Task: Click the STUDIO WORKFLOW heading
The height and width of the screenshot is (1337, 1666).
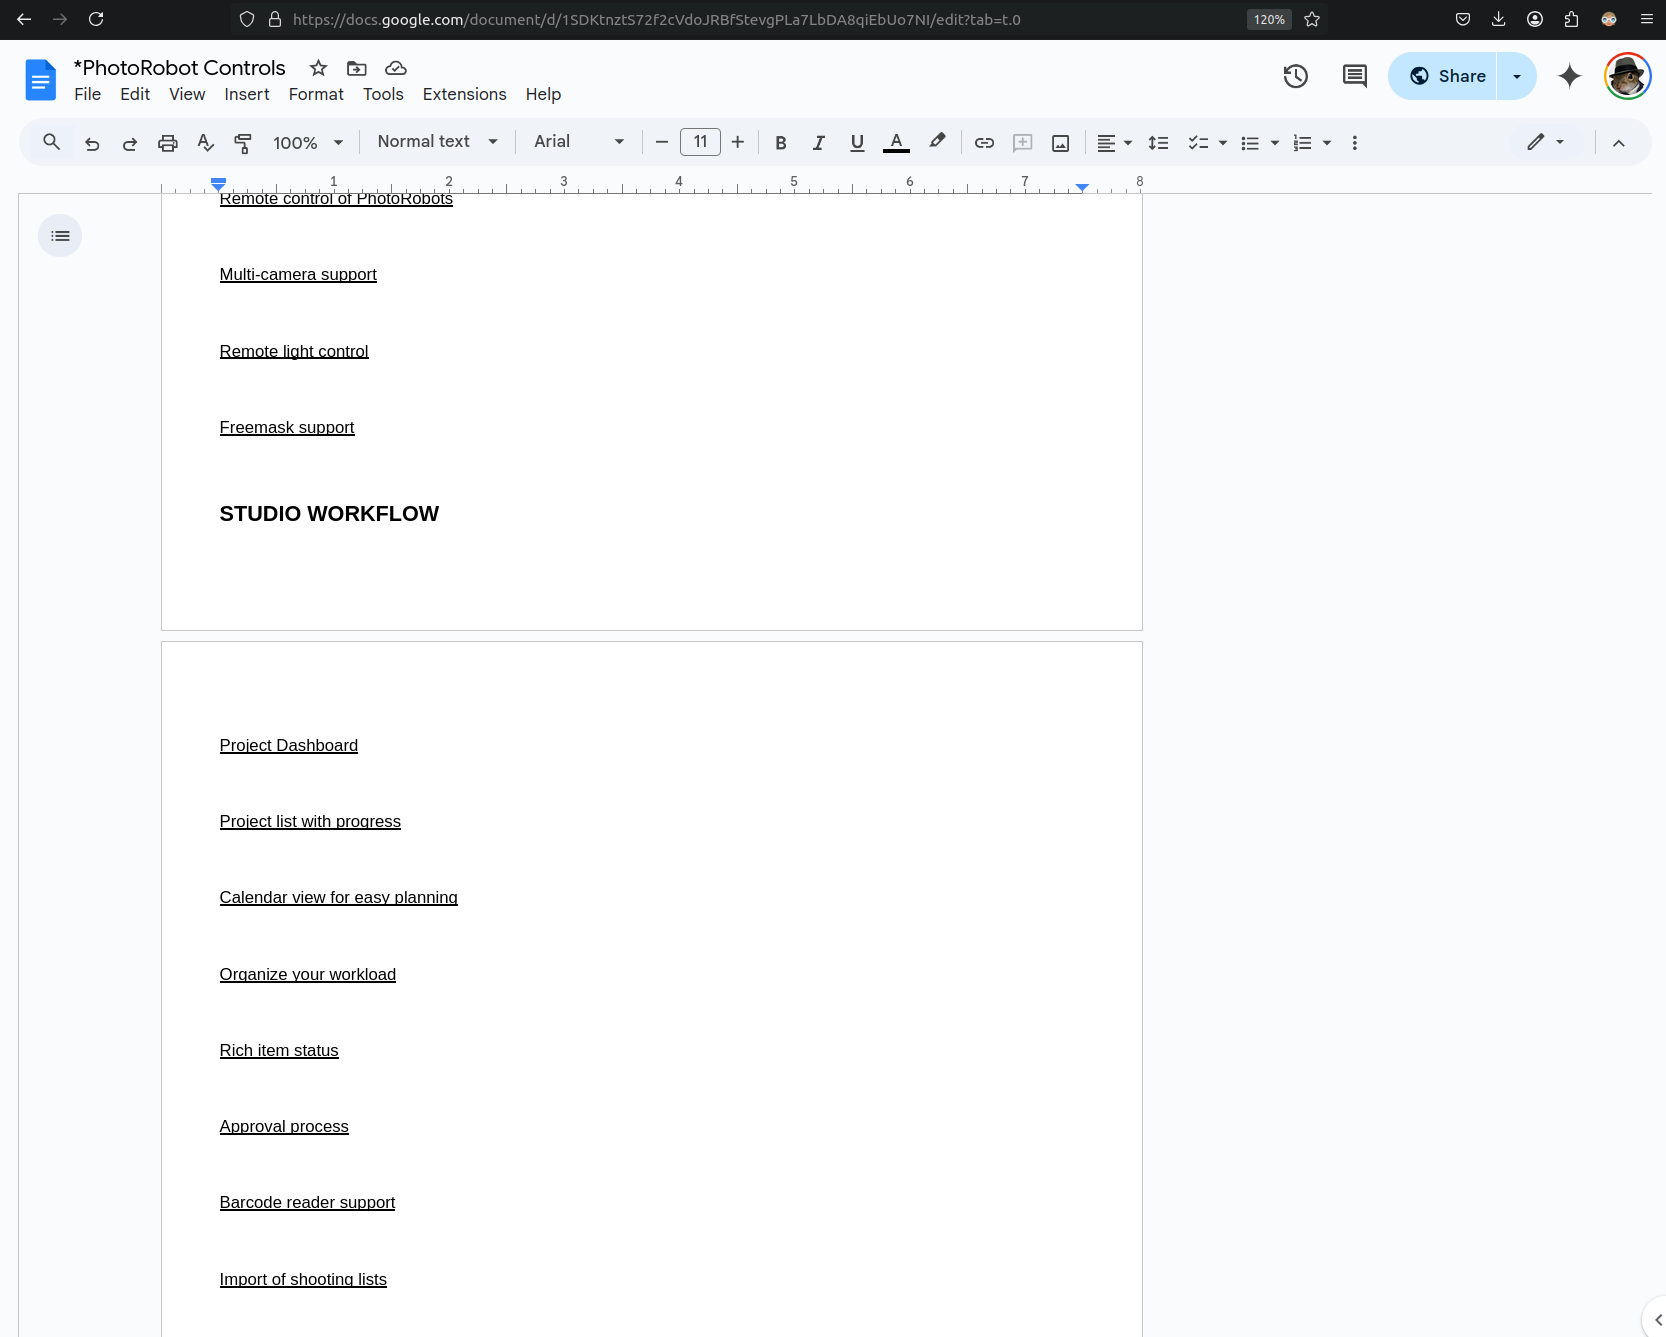Action: tap(329, 513)
